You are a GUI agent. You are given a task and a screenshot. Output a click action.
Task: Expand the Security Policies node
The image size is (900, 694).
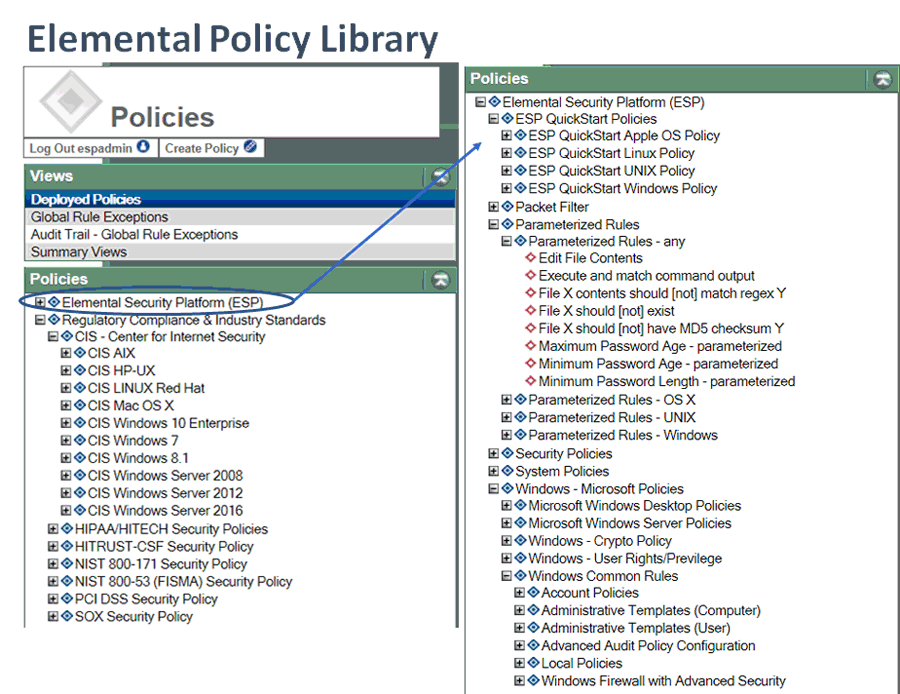(494, 453)
